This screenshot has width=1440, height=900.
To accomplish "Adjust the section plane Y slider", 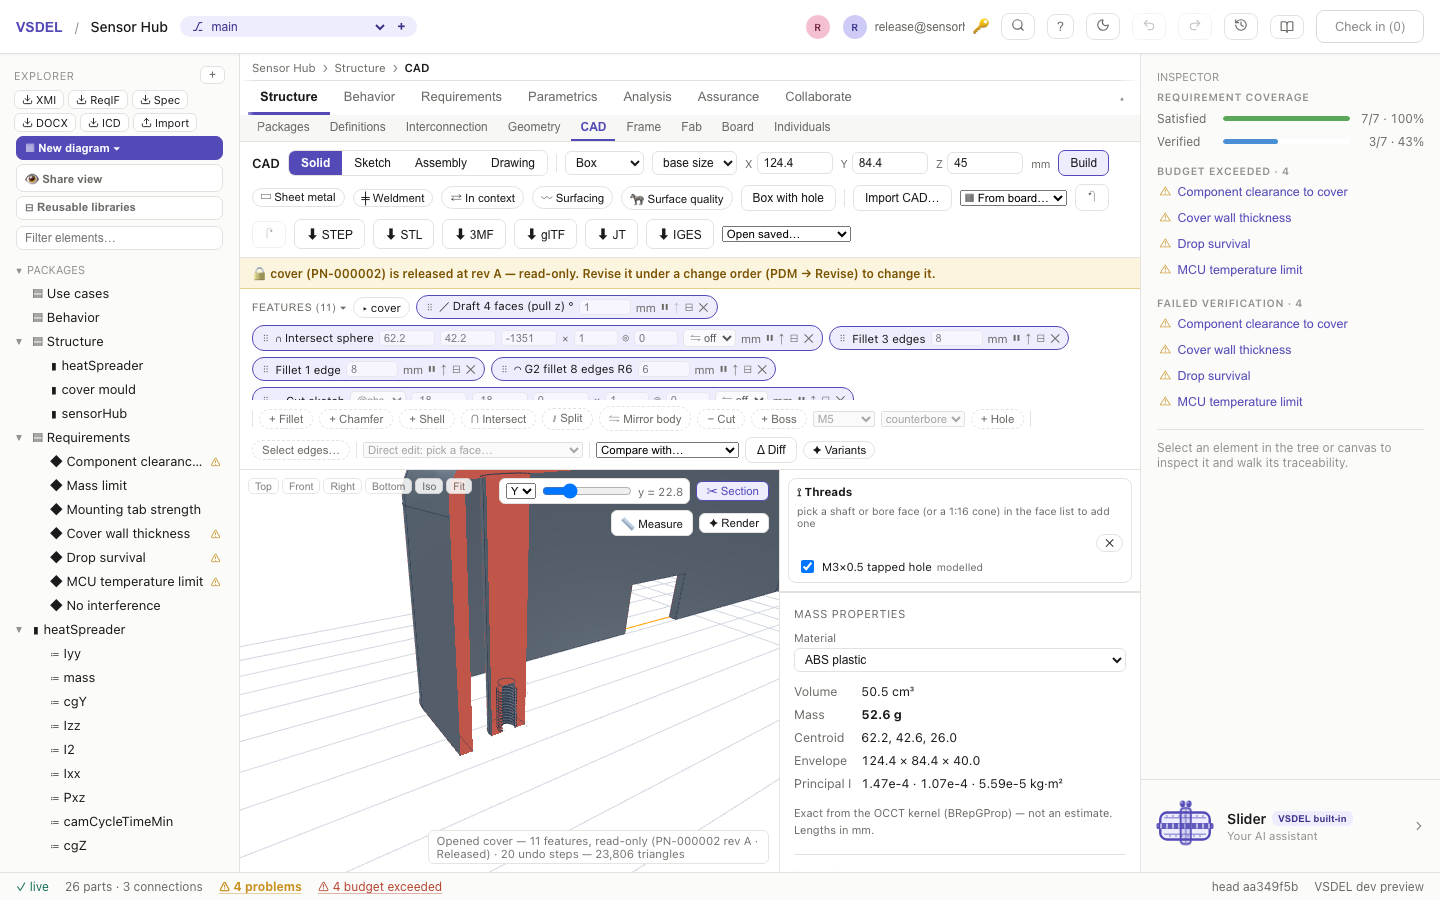I will pos(587,491).
